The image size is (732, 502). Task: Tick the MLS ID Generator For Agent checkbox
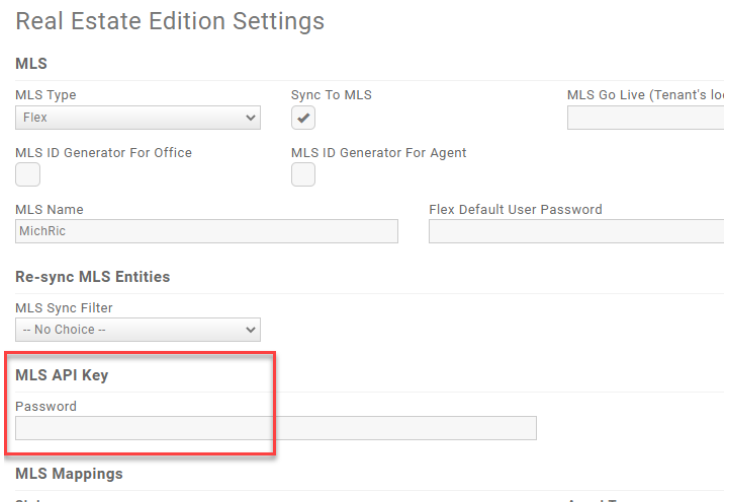[303, 175]
